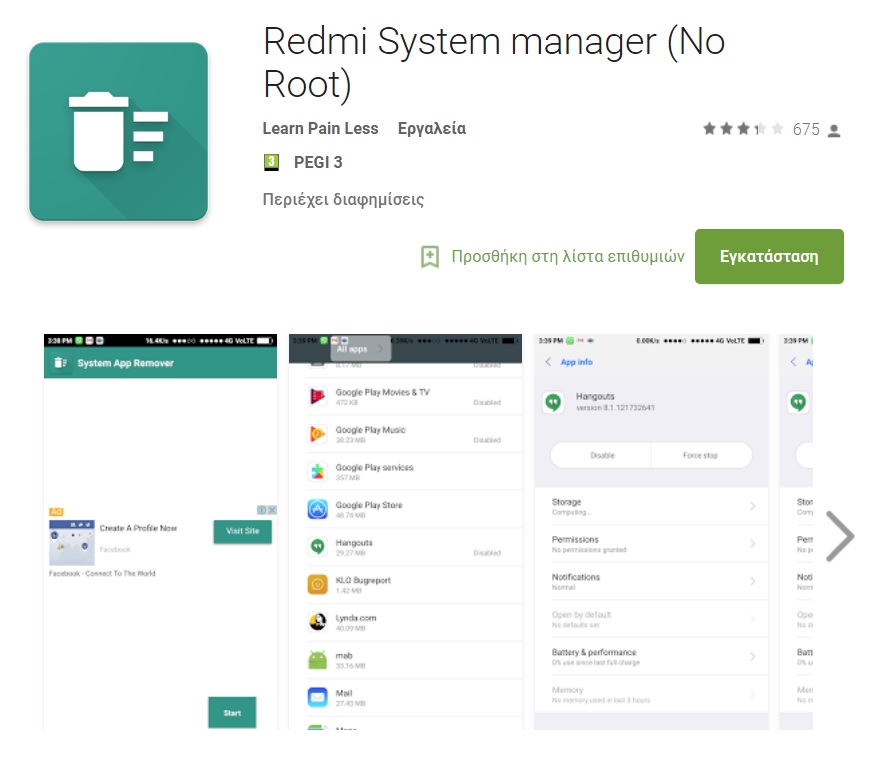Open the Εργαλεία category link
The image size is (869, 762).
coord(431,128)
